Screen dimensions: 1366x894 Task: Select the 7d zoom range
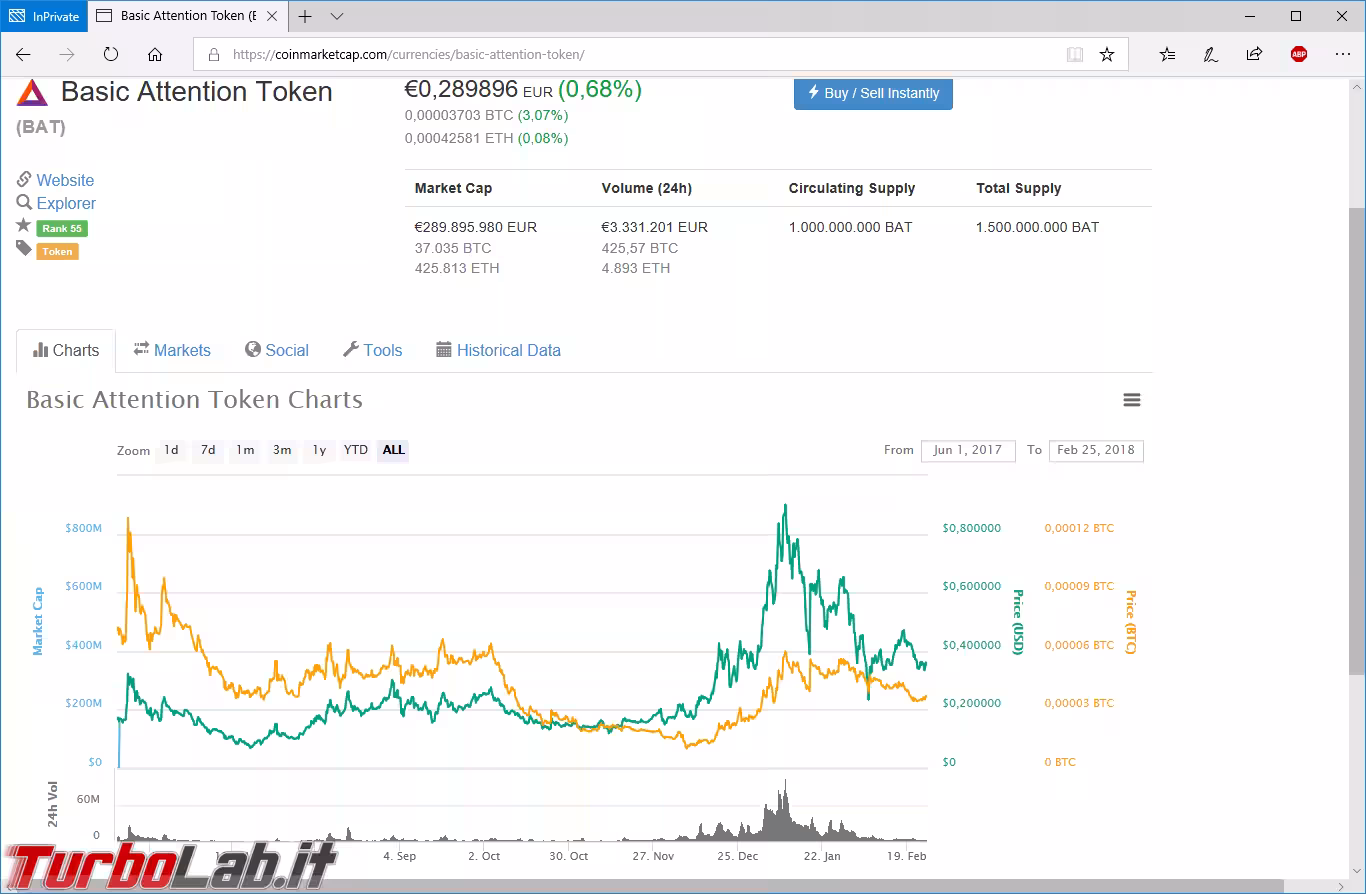[x=208, y=450]
